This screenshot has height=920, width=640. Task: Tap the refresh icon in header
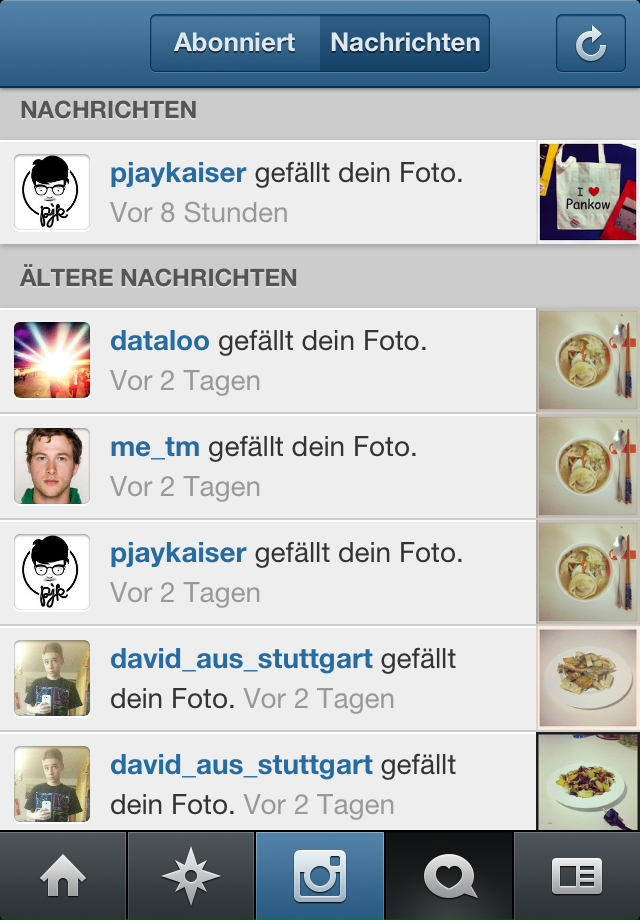[x=591, y=43]
